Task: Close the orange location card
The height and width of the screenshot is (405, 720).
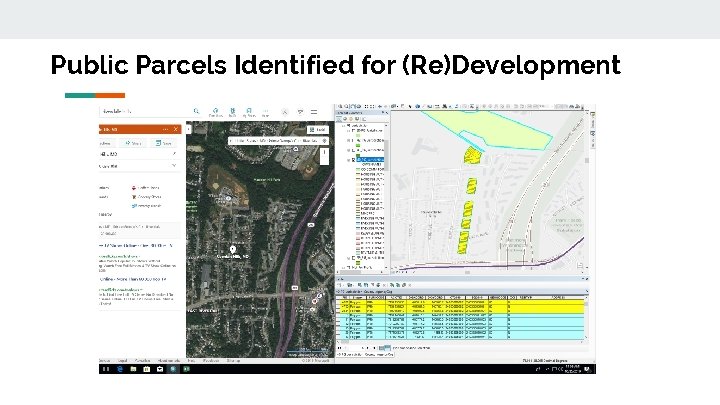Action: 175,129
